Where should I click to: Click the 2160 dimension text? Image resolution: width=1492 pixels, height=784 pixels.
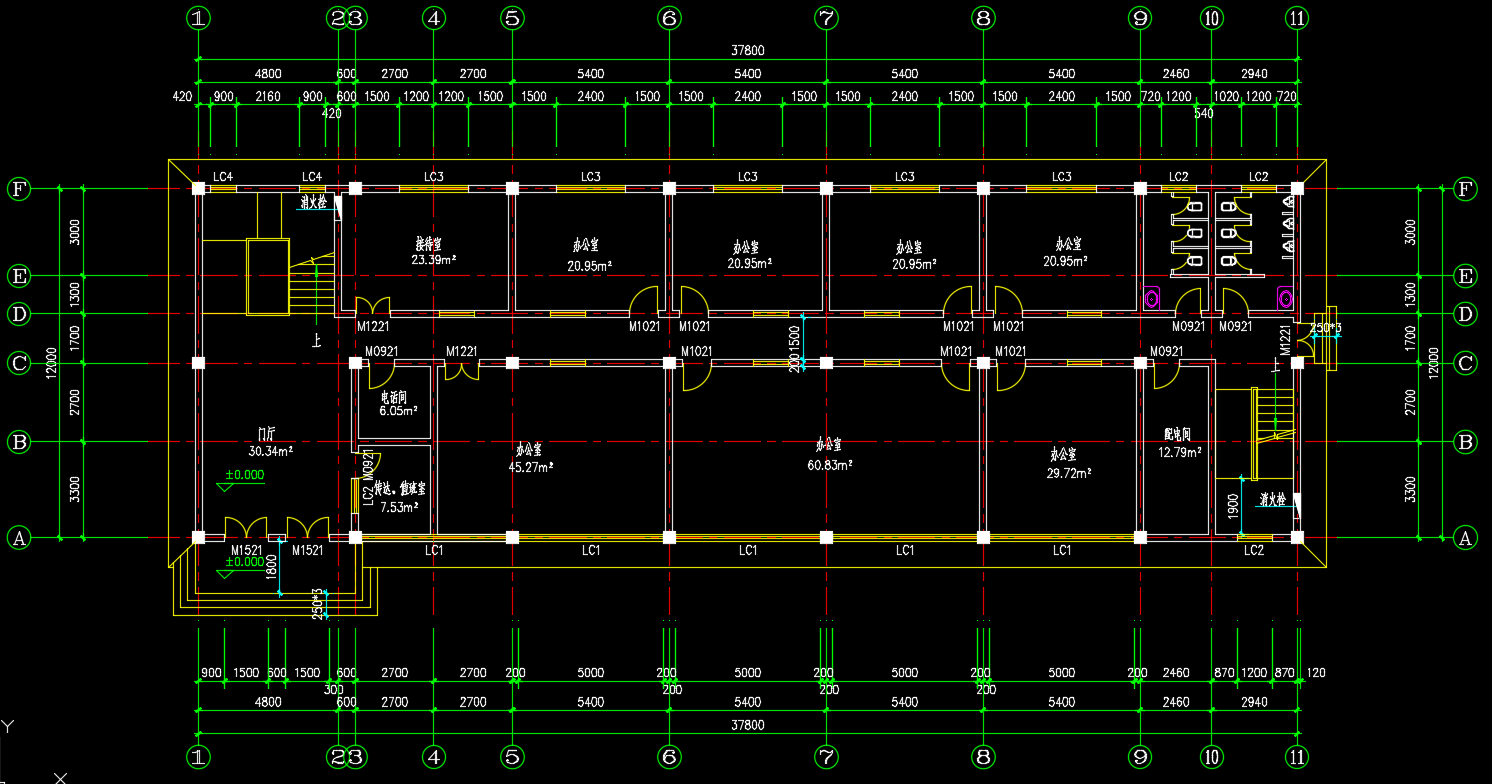[x=268, y=97]
